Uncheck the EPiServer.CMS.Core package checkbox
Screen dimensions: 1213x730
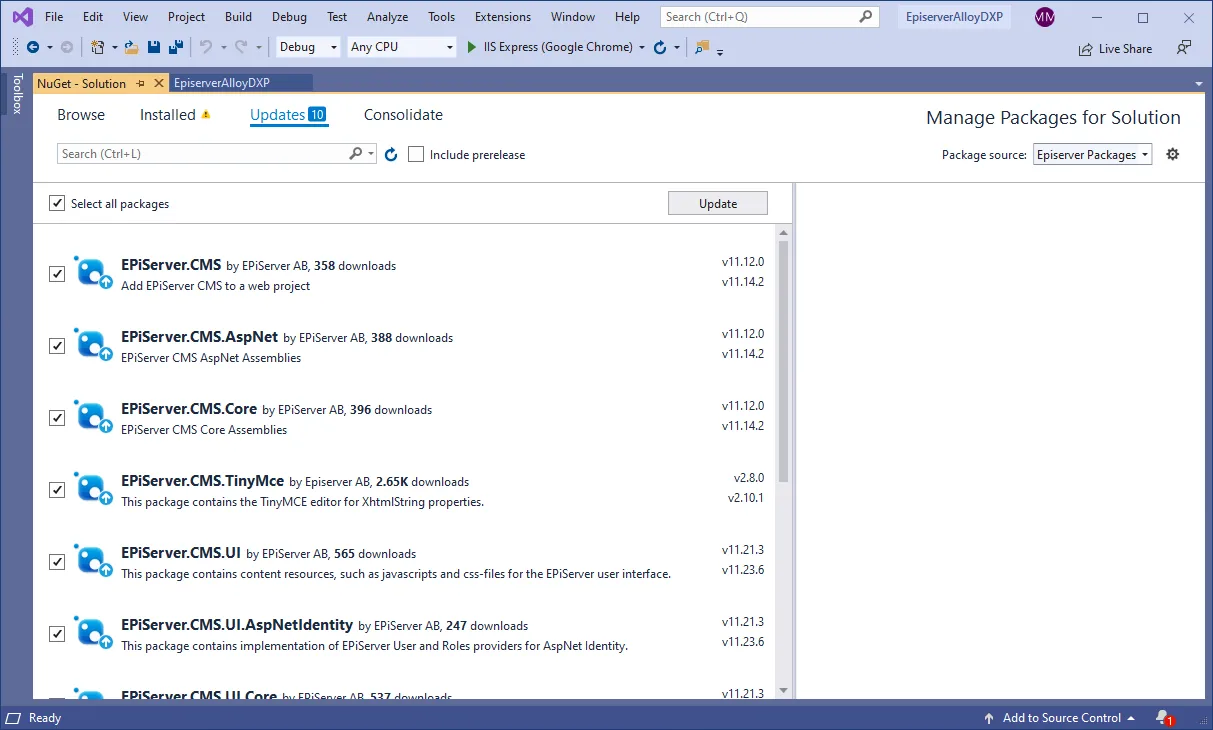pos(57,417)
